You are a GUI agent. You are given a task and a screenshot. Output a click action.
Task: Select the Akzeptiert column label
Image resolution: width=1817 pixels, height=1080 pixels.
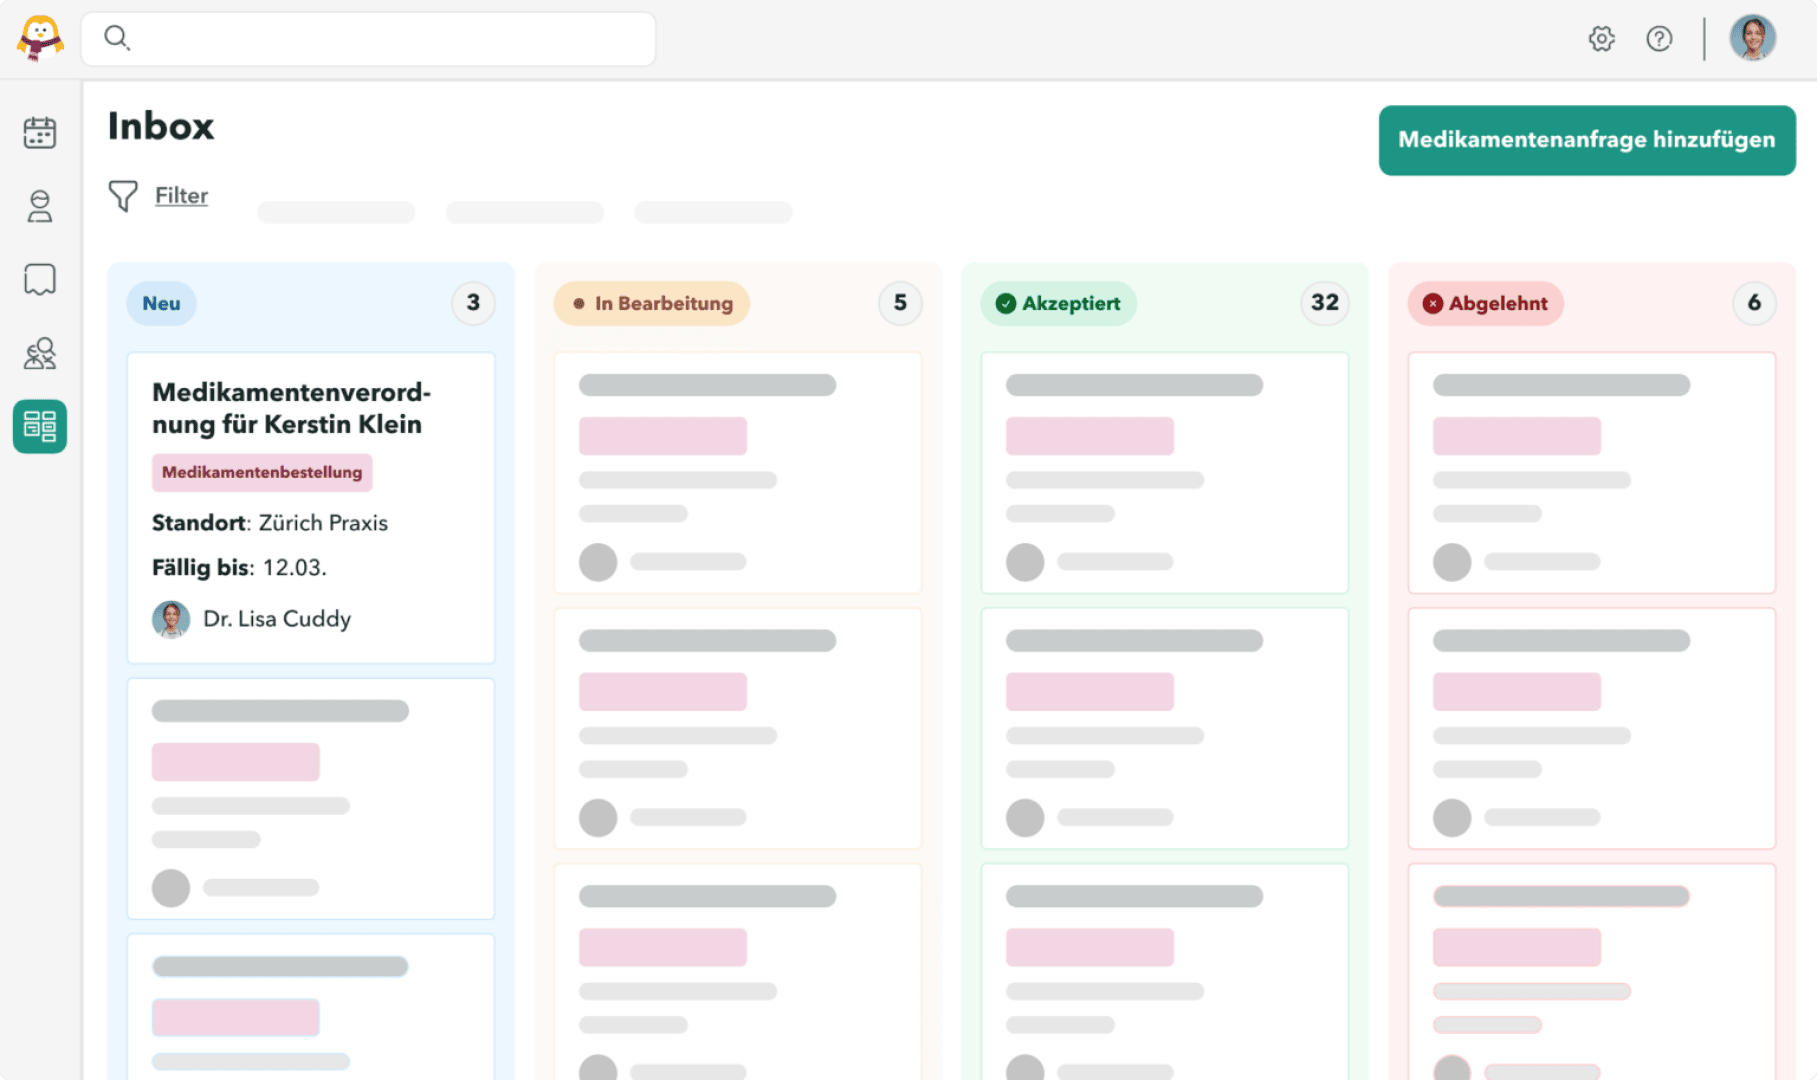[1059, 303]
